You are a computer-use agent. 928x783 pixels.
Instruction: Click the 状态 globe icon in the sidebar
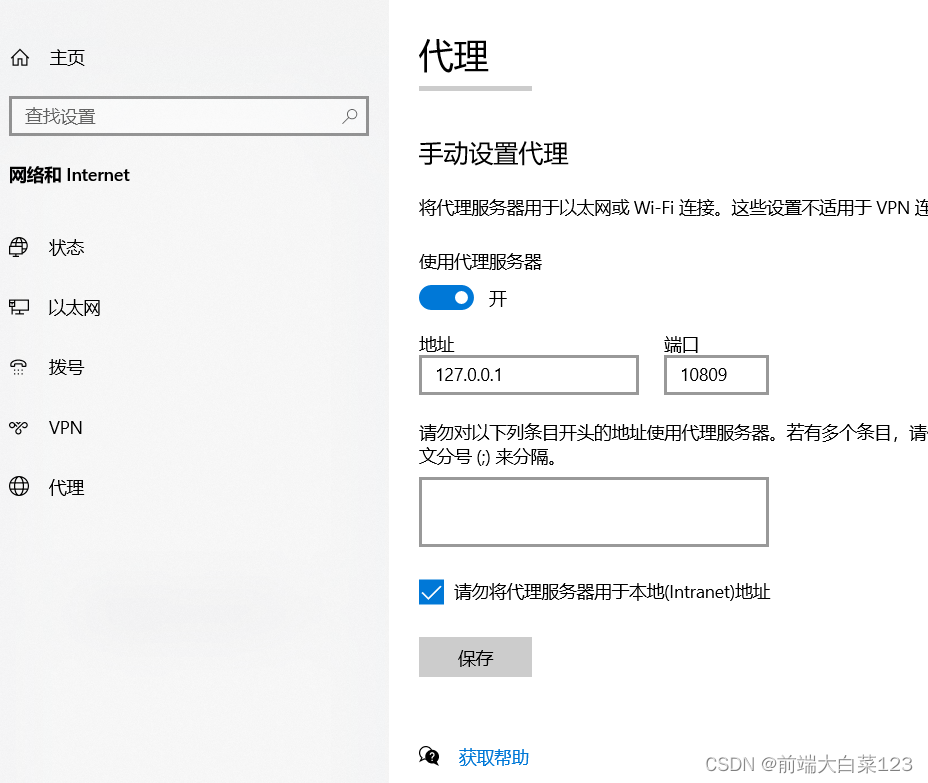[18, 247]
